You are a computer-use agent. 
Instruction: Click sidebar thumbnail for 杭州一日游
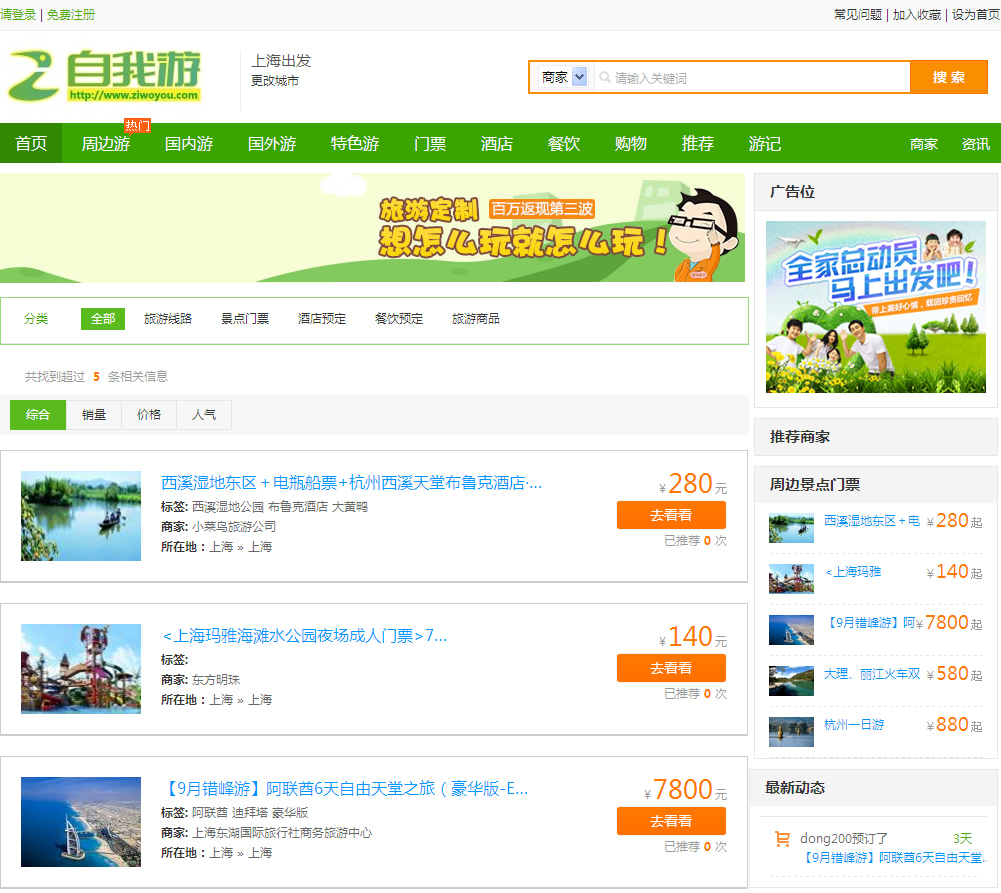coord(791,731)
